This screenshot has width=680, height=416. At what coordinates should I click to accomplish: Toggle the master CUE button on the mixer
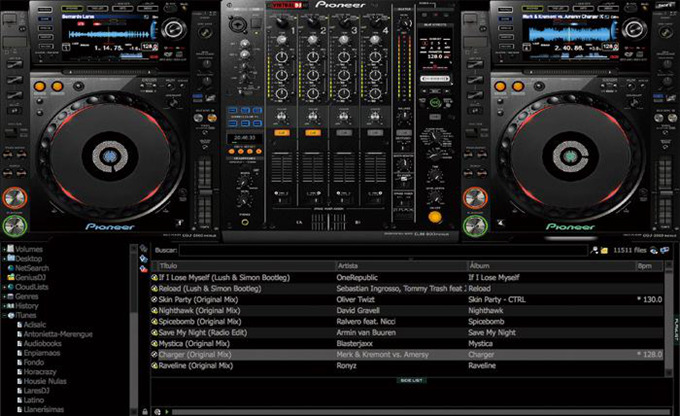(x=403, y=132)
